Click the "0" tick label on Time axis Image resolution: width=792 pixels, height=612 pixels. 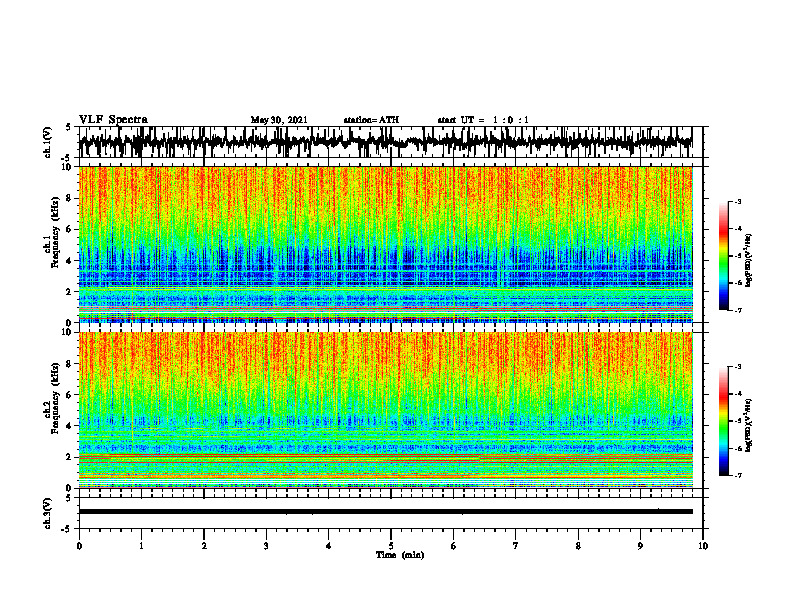pos(79,546)
